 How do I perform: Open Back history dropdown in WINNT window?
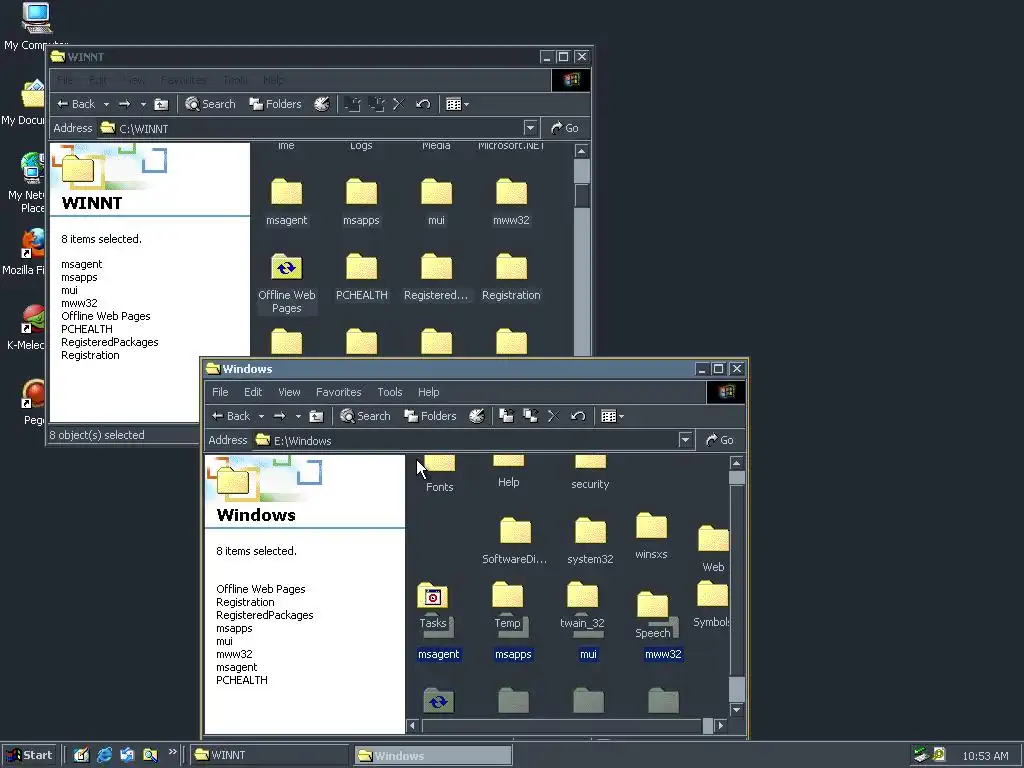click(106, 104)
